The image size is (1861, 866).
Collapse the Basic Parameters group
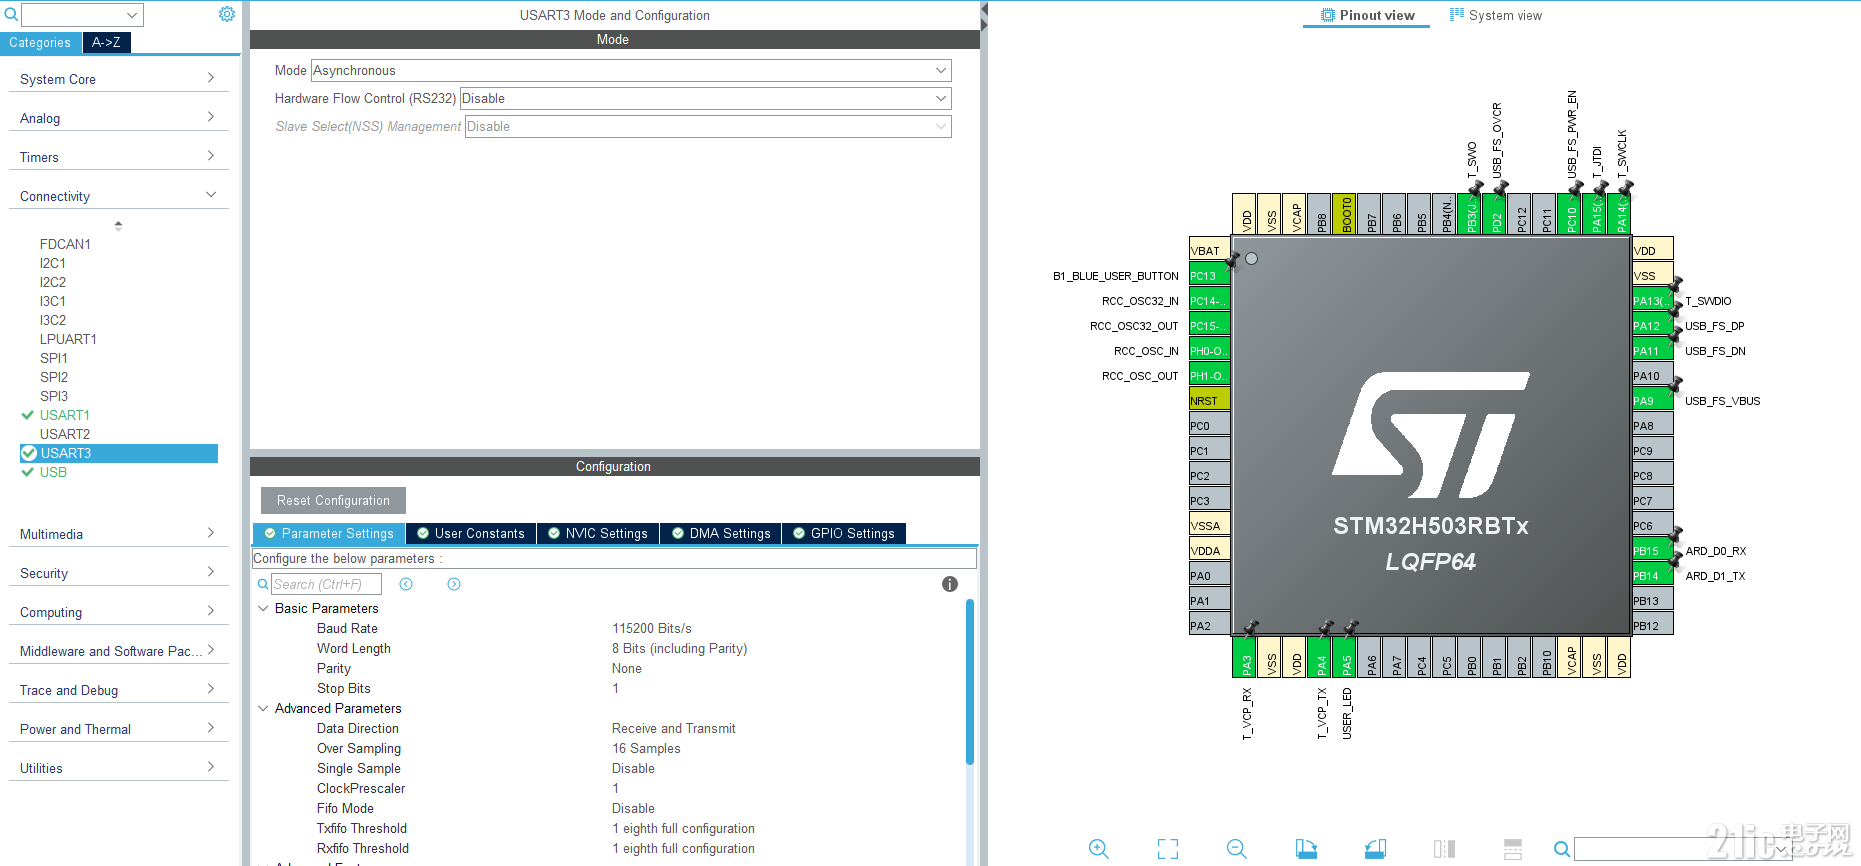[x=263, y=608]
